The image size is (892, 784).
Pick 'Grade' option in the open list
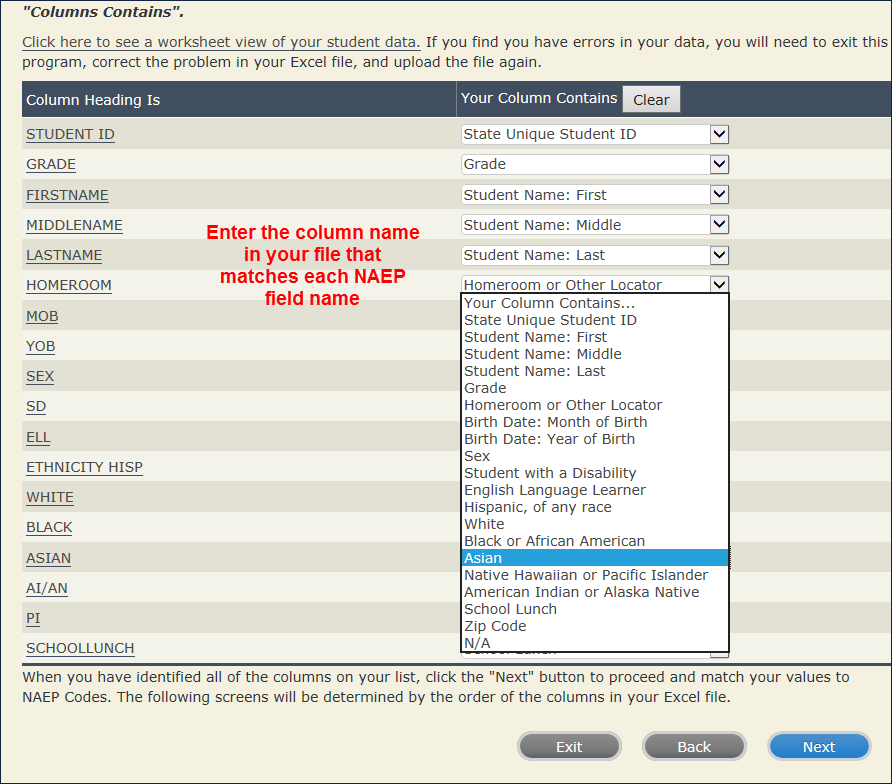pyautogui.click(x=595, y=389)
